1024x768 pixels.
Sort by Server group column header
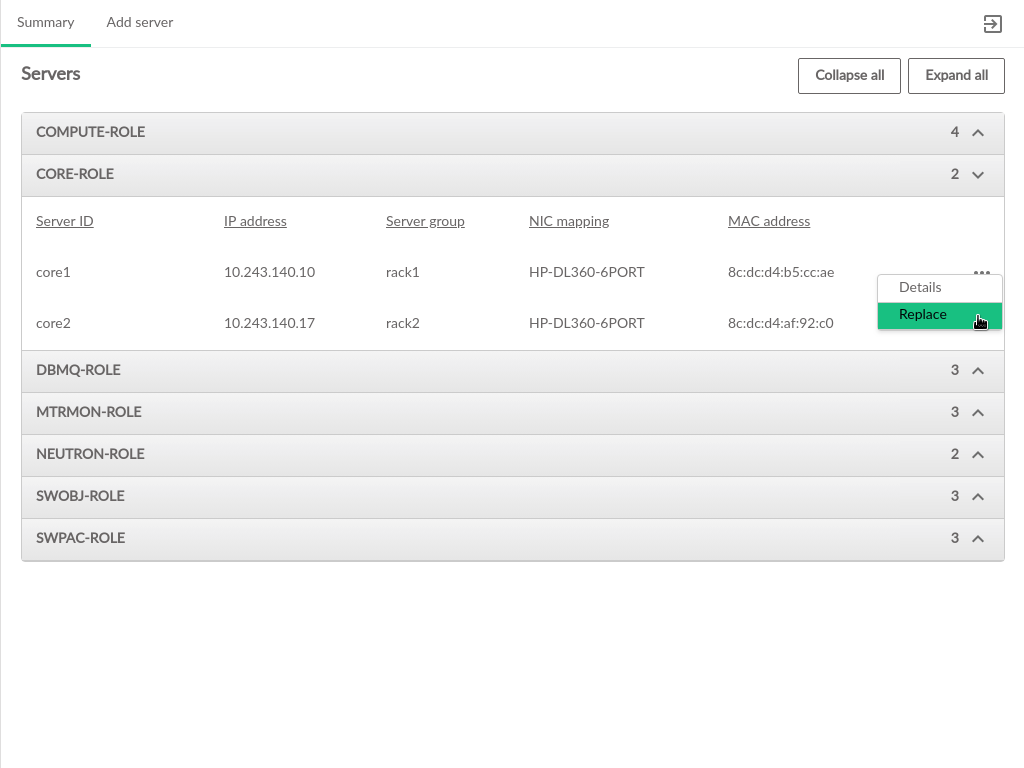[x=425, y=222]
